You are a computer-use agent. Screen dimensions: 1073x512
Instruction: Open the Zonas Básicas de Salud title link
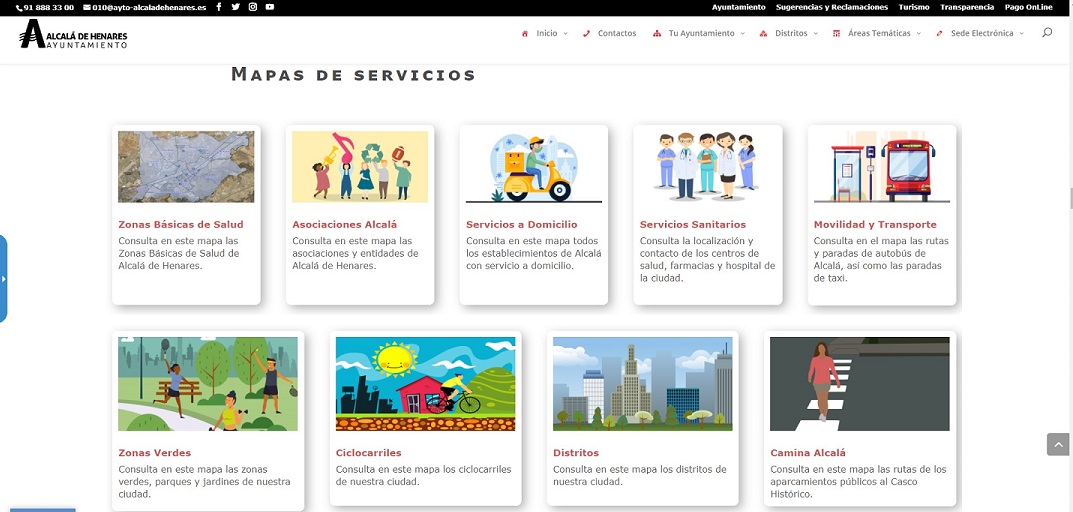point(181,225)
